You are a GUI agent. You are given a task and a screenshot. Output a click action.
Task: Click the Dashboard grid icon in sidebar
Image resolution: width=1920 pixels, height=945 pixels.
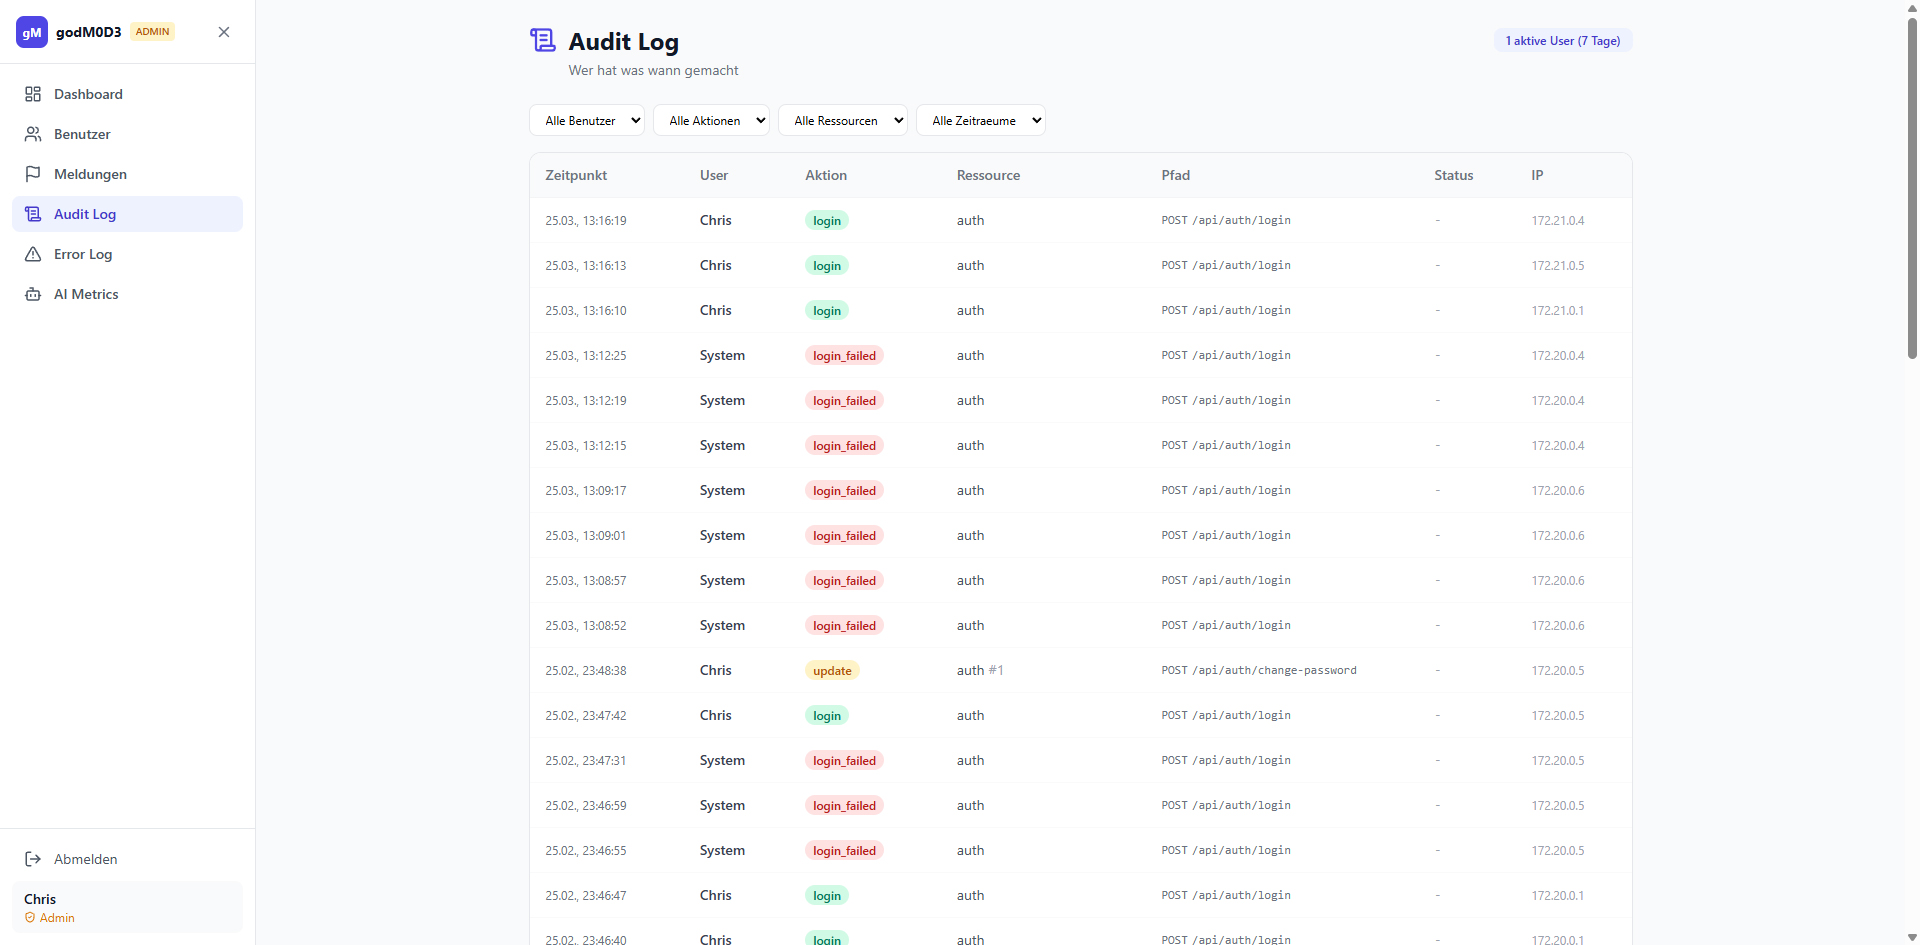coord(33,94)
